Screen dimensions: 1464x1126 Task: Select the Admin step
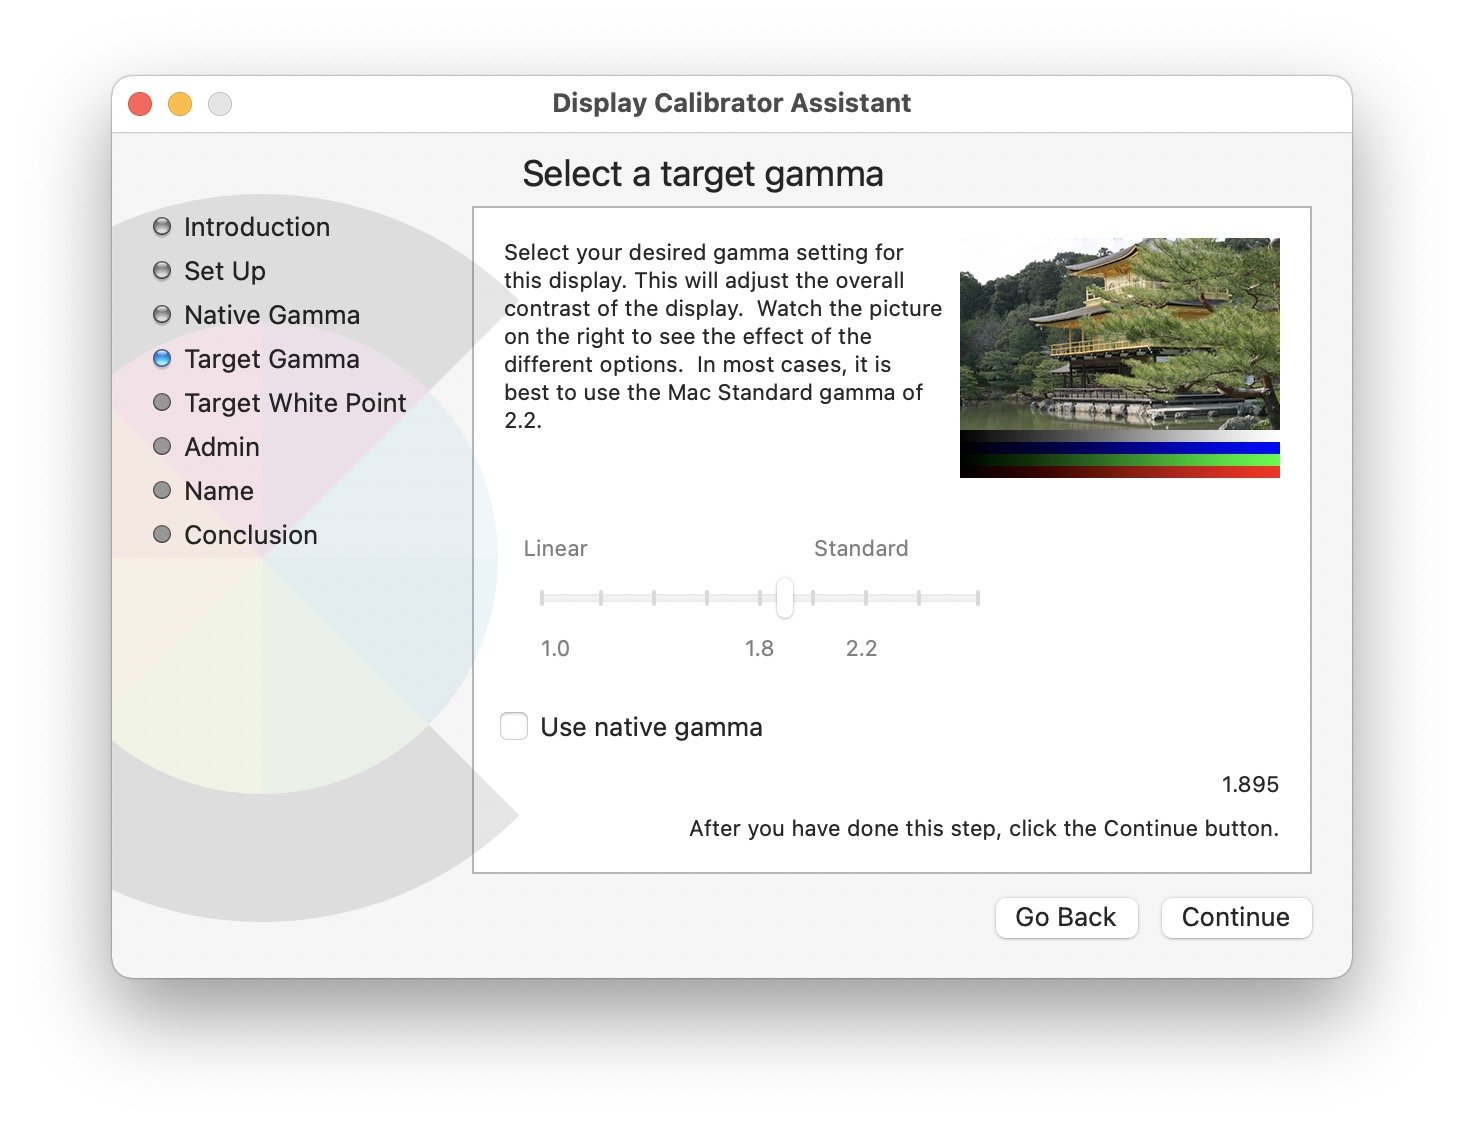tap(222, 447)
